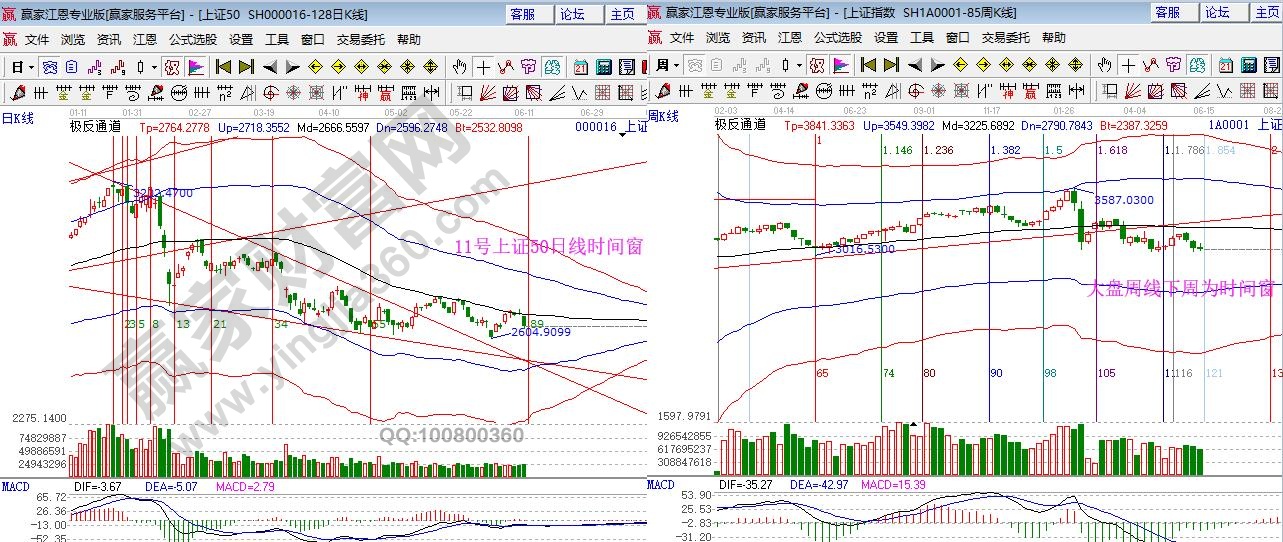Select Gann fan lines tool in 上证50 window
The image size is (1283, 542).
pos(487,93)
